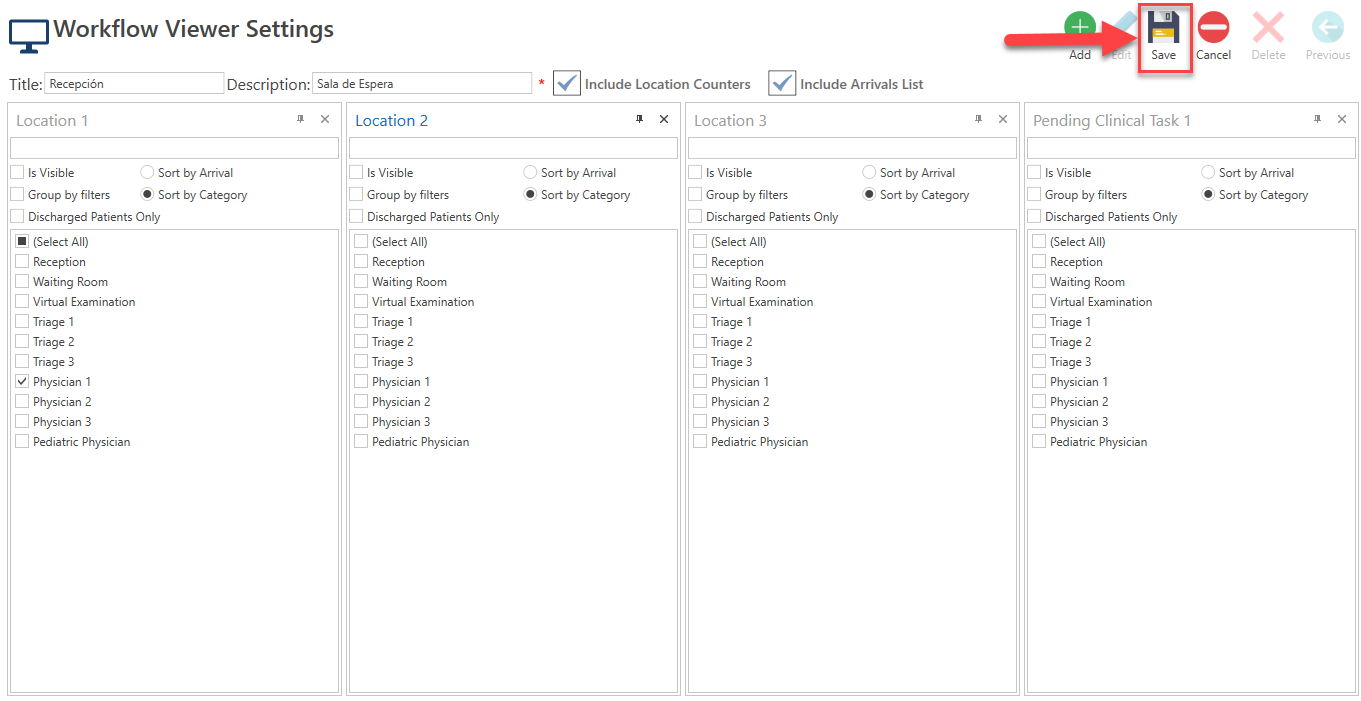Check Waiting Room in Location 3
Screen dimensions: 1361x701
pos(700,281)
